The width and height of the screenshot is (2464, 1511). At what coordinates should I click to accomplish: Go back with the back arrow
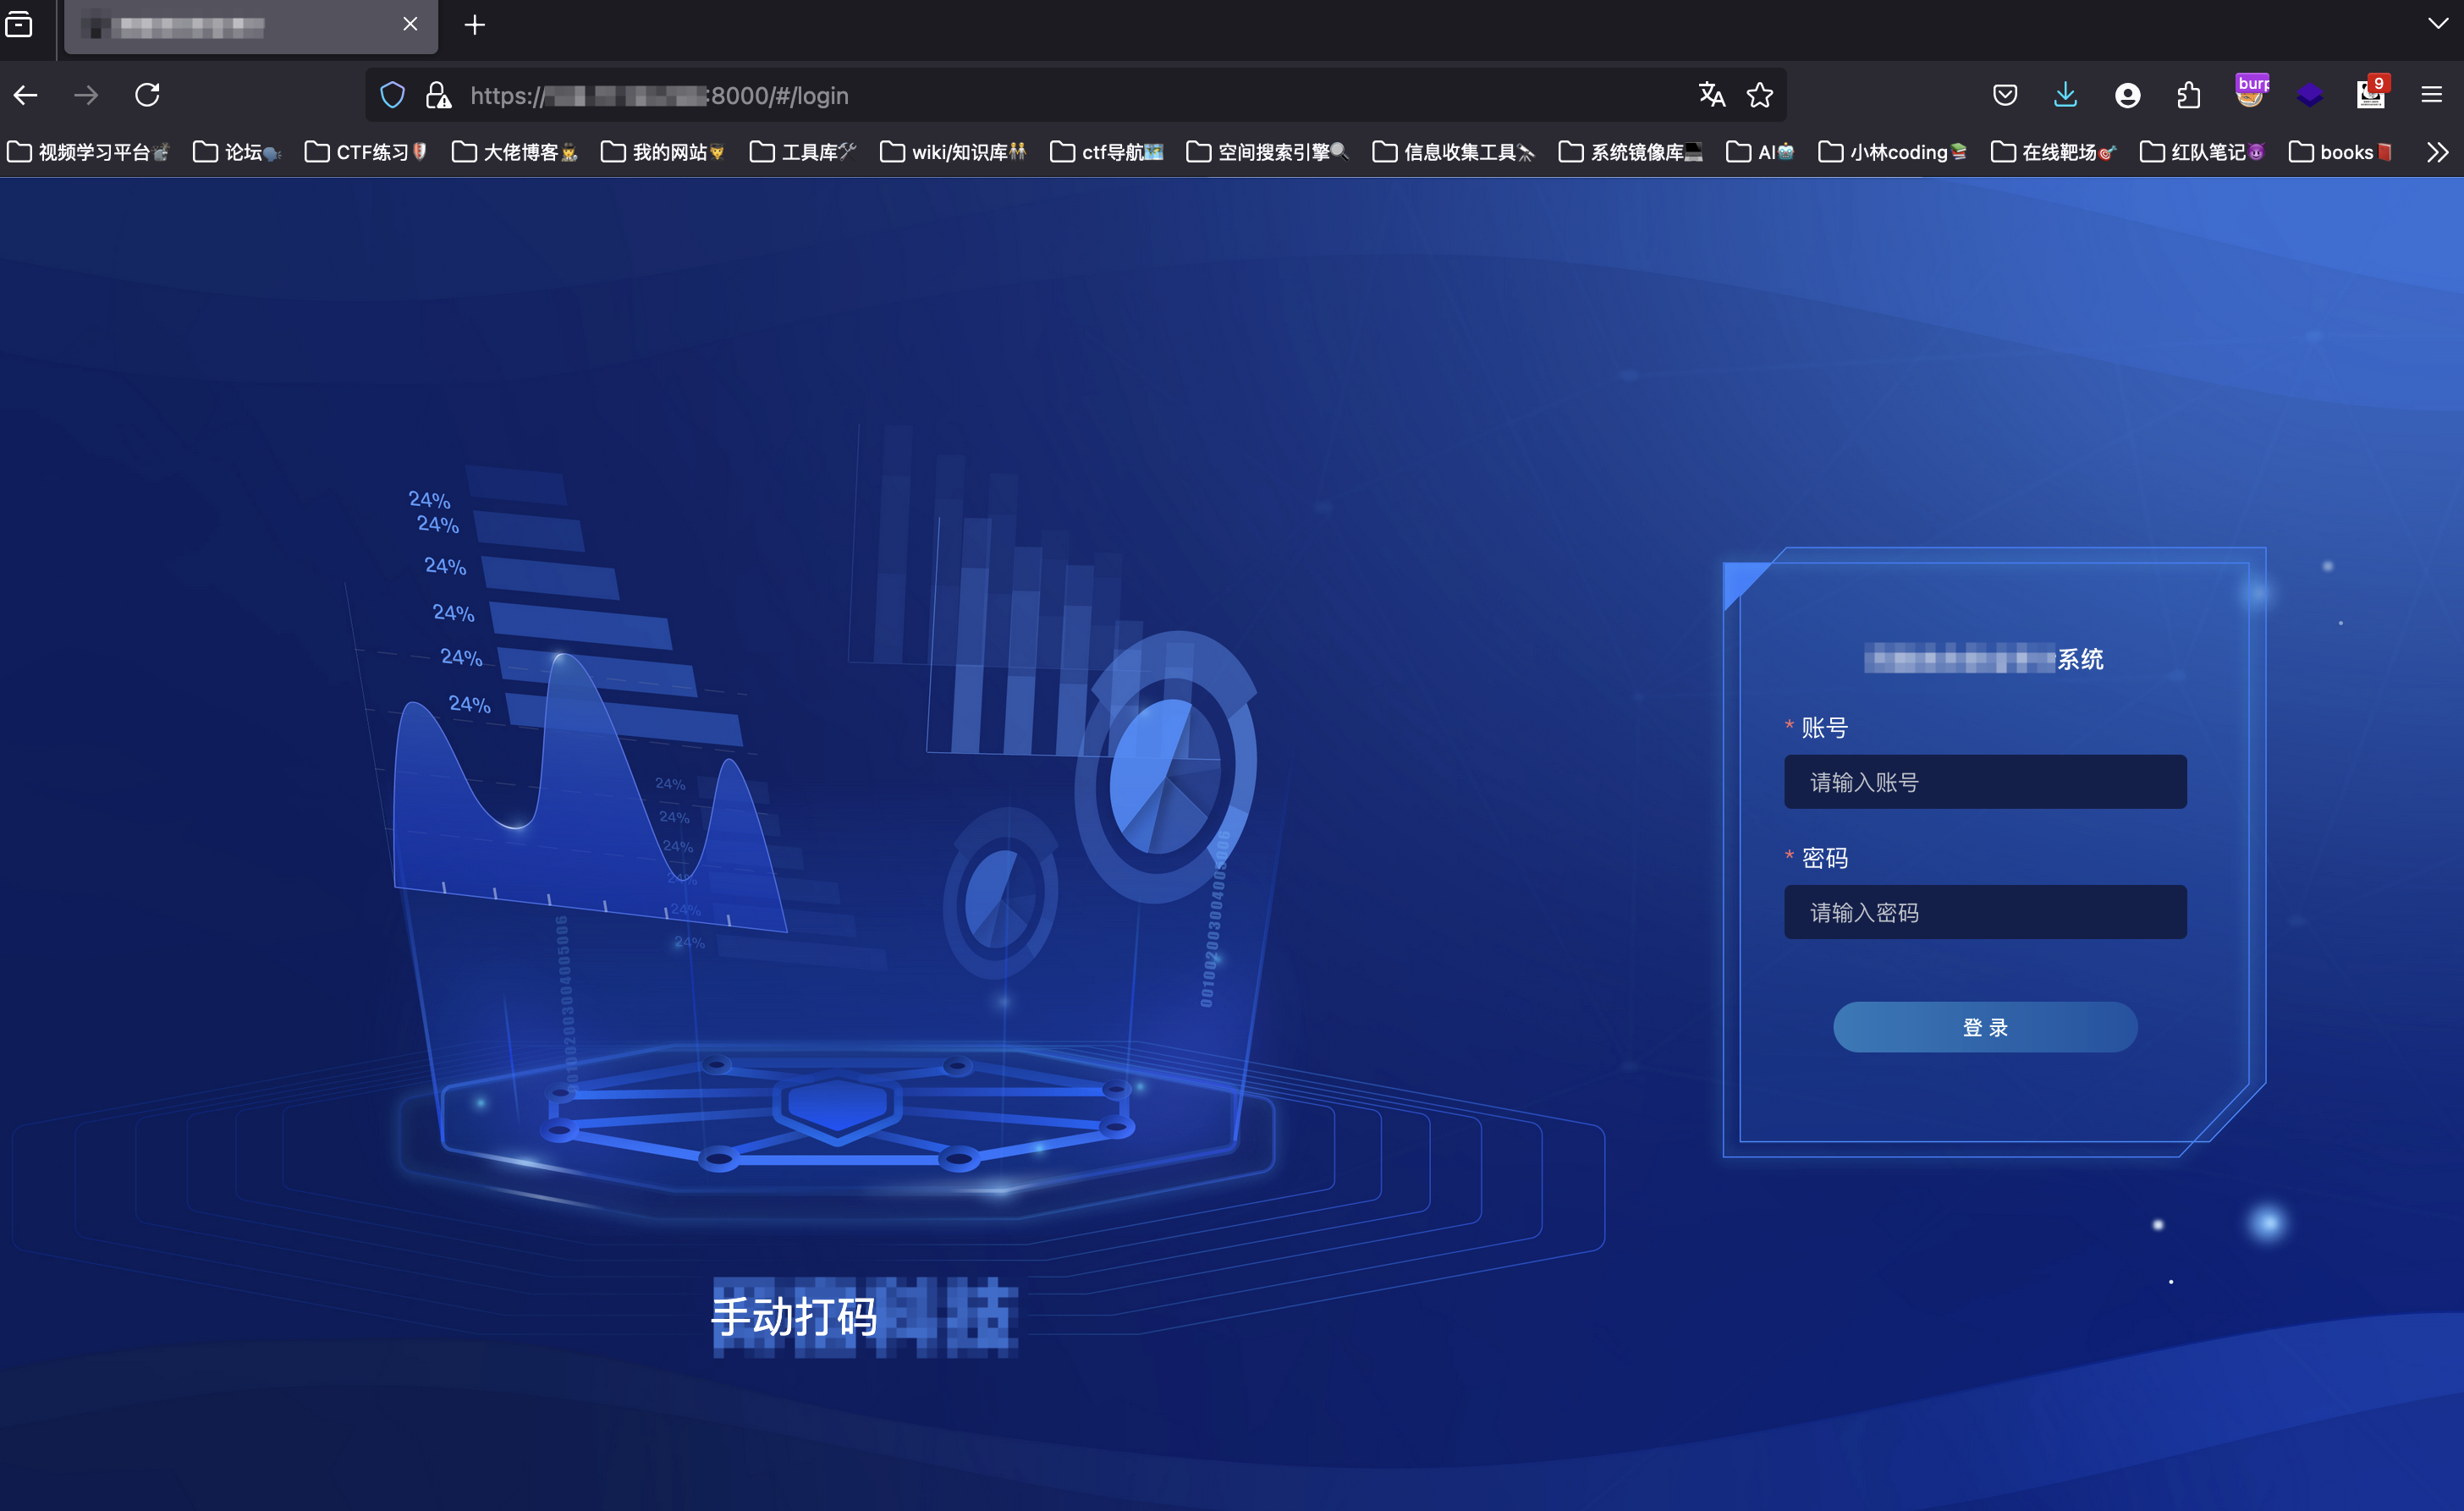point(26,95)
